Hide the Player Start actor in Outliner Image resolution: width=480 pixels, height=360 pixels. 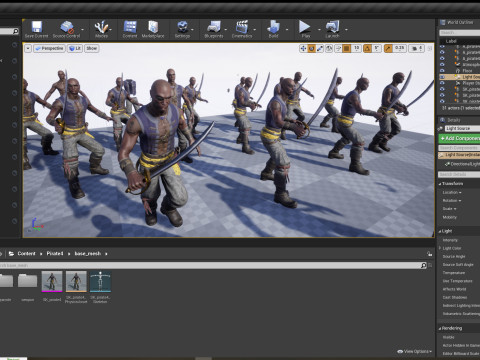coord(442,83)
